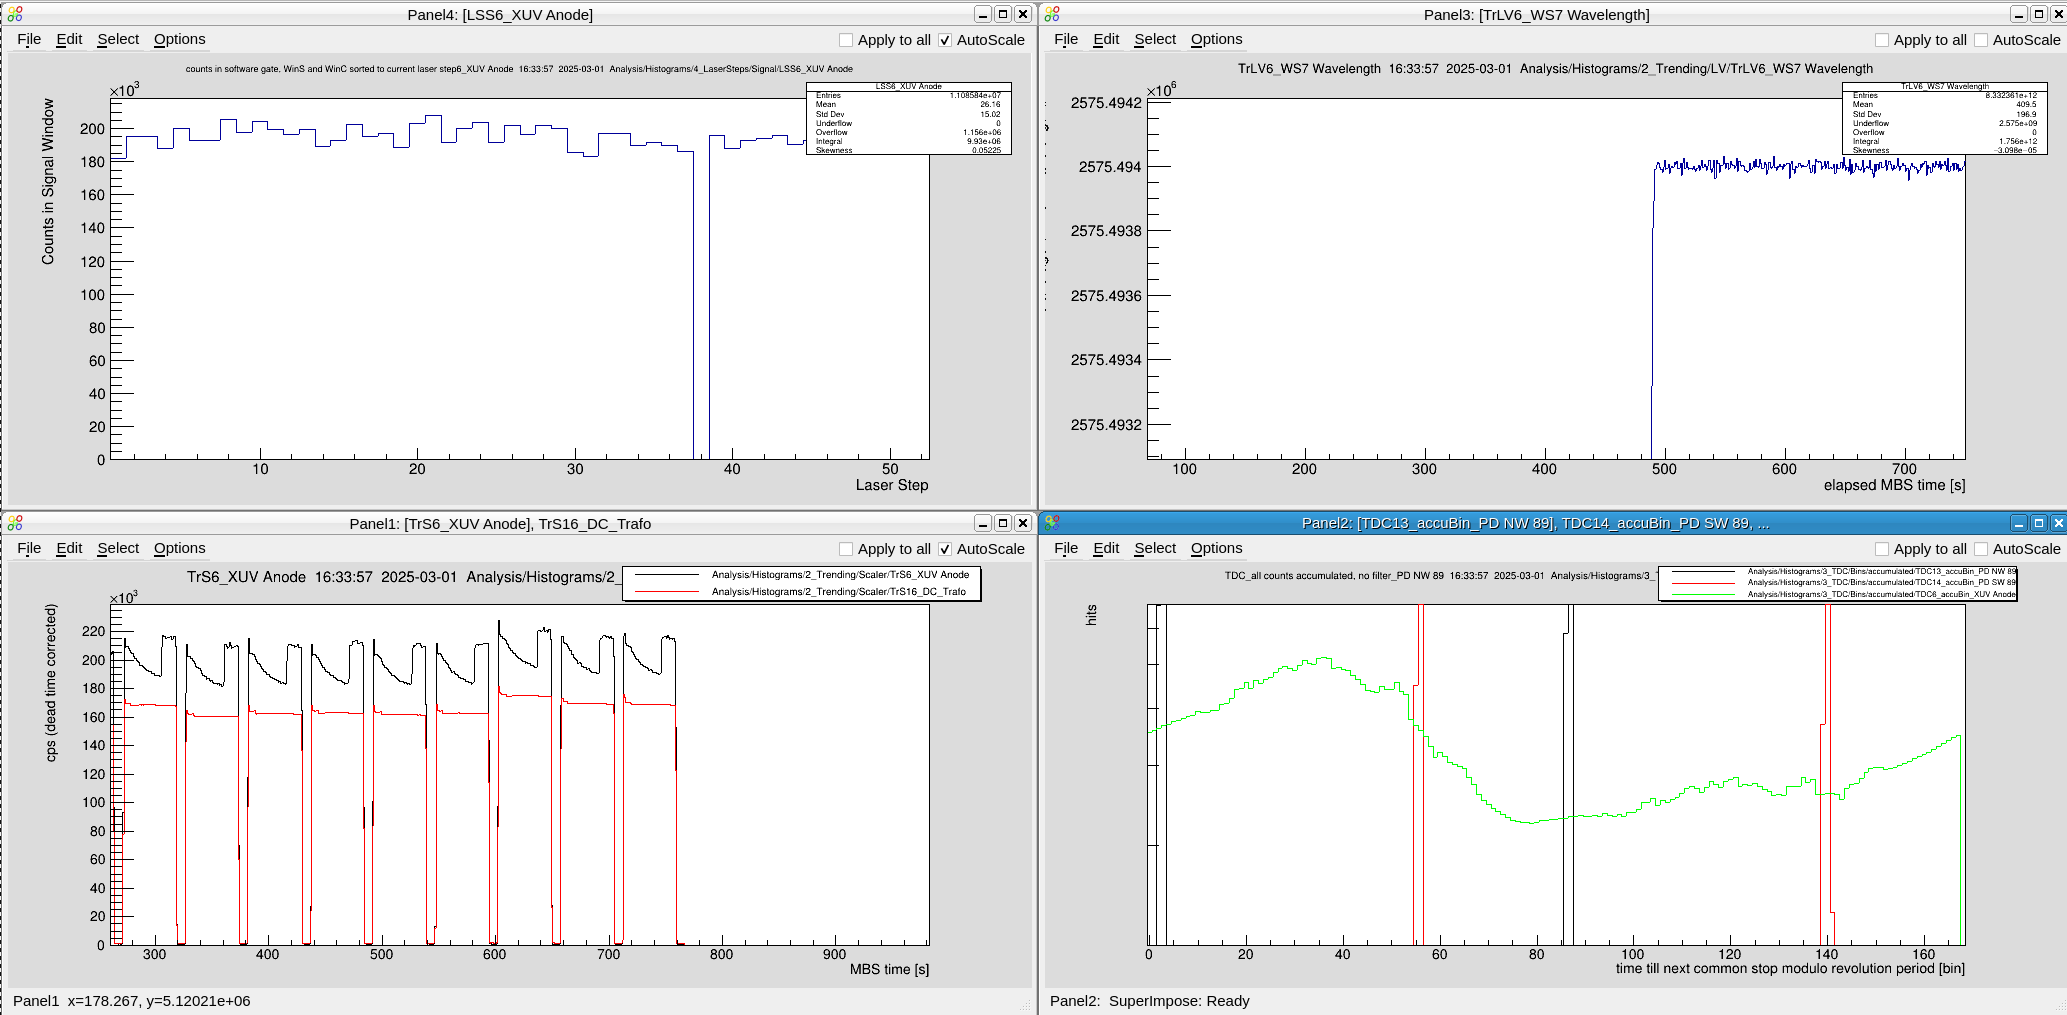
Task: Minimize the Panel1 TrS6_XUV Anode window
Action: coord(983,523)
